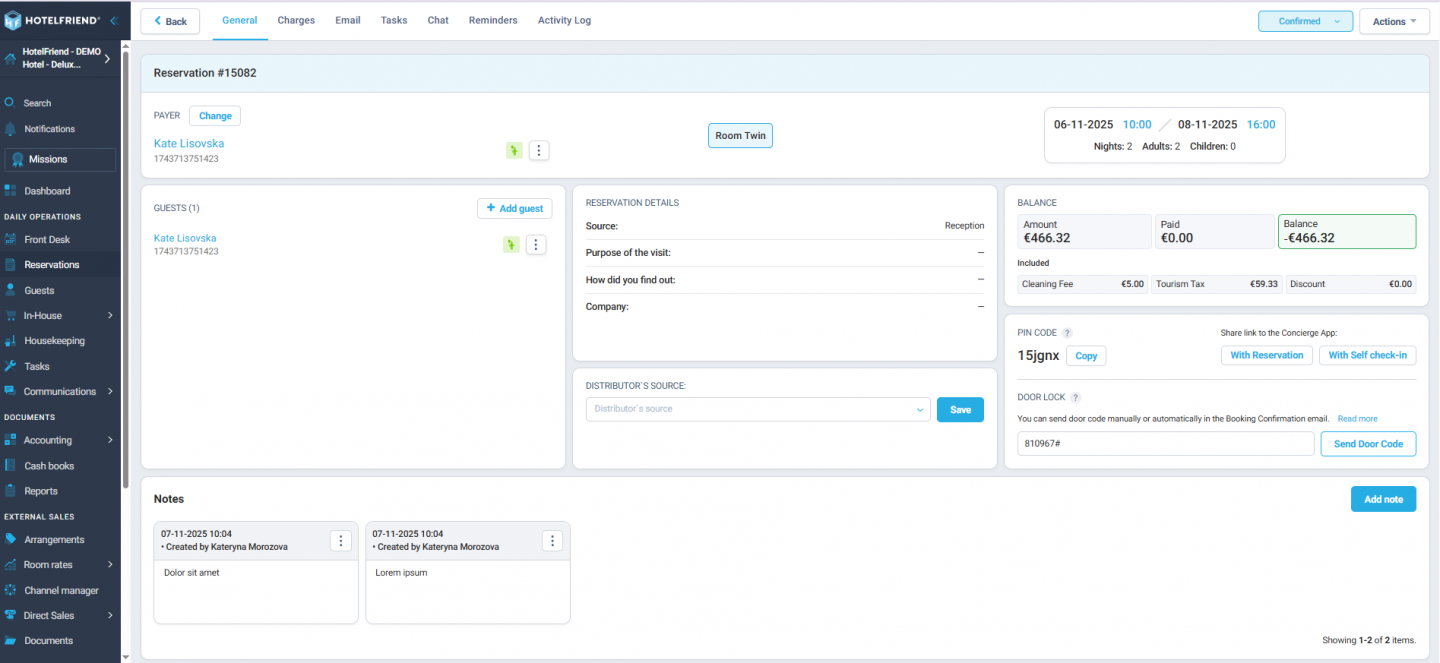Viewport: 1440px width, 663px height.
Task: Open the three-dot menu on the Lorem ipsum note
Action: coord(552,541)
